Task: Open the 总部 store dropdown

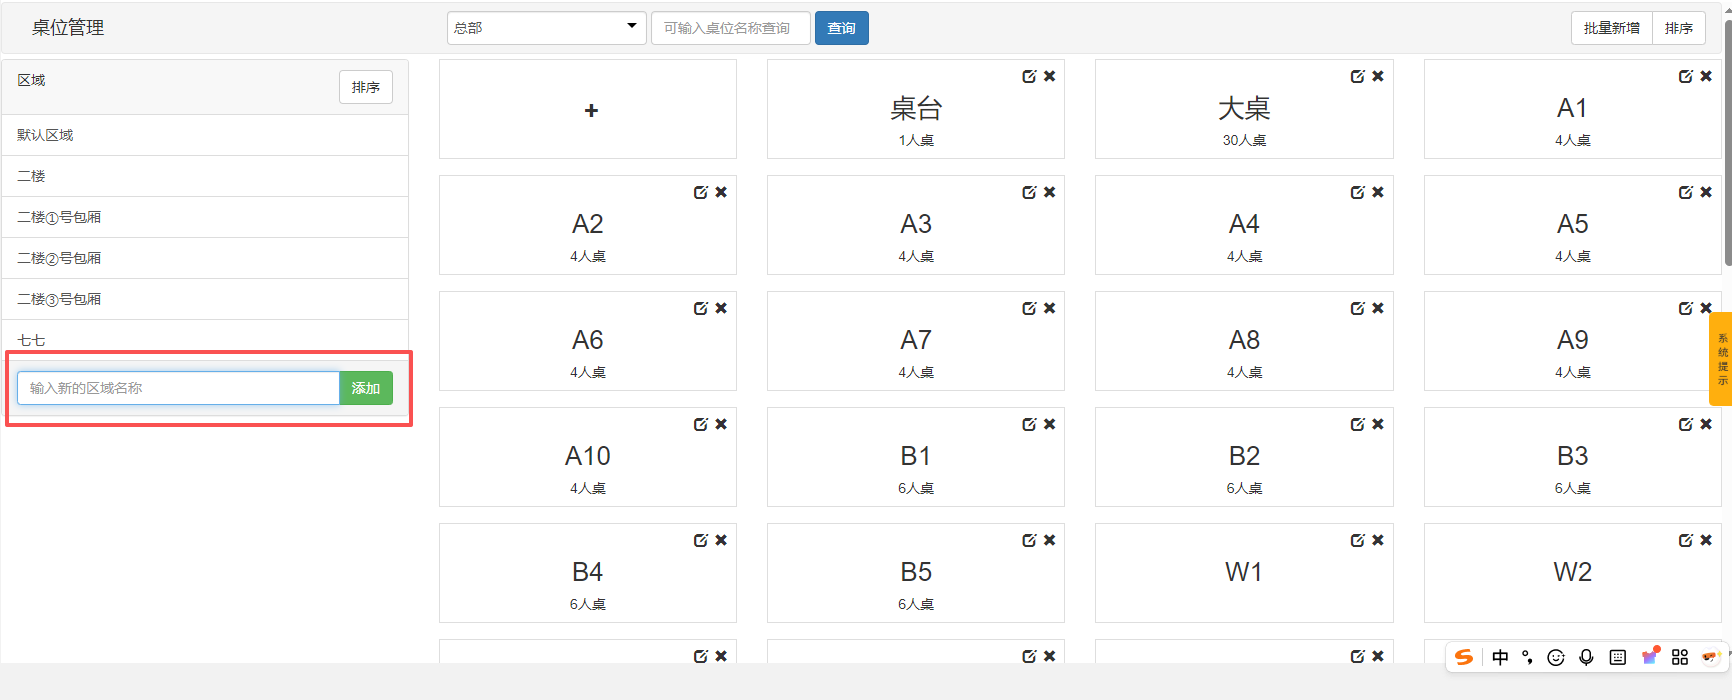Action: (545, 28)
